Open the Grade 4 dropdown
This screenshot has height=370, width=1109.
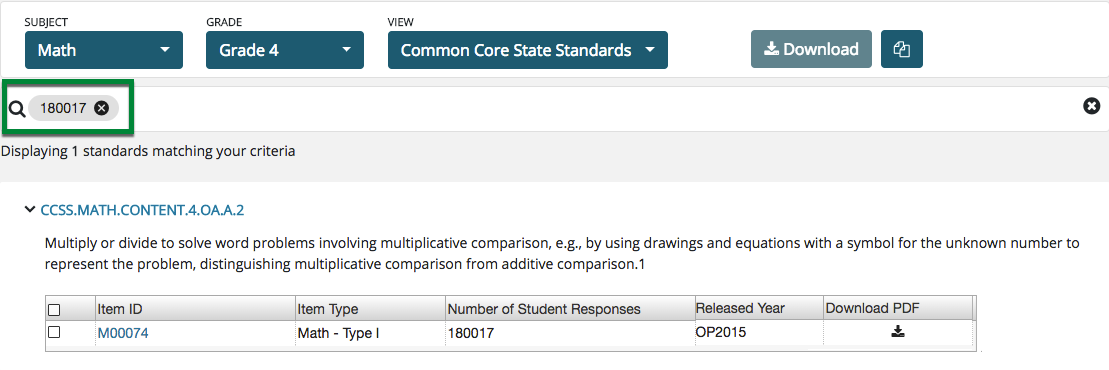(285, 50)
